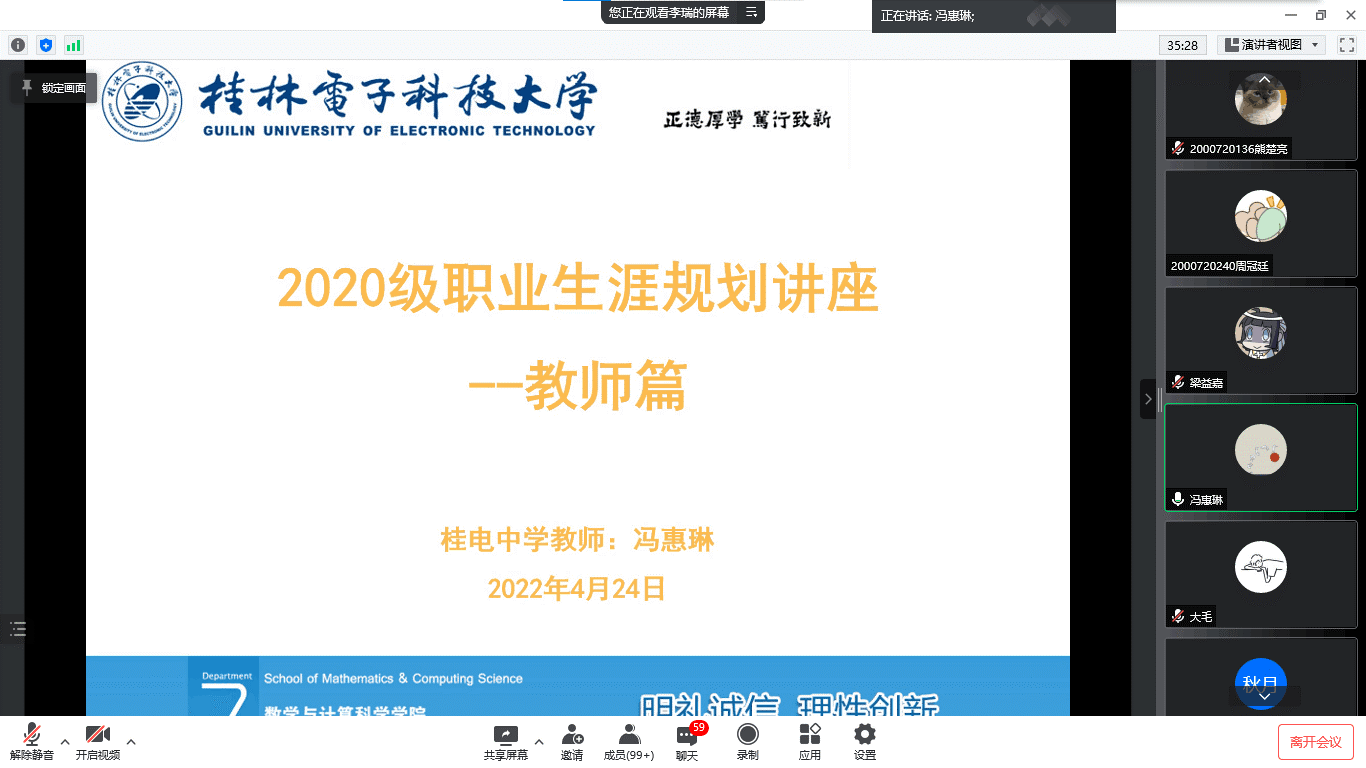Expand the audio options arrow beside the microphone
1366x768 pixels.
click(x=65, y=742)
